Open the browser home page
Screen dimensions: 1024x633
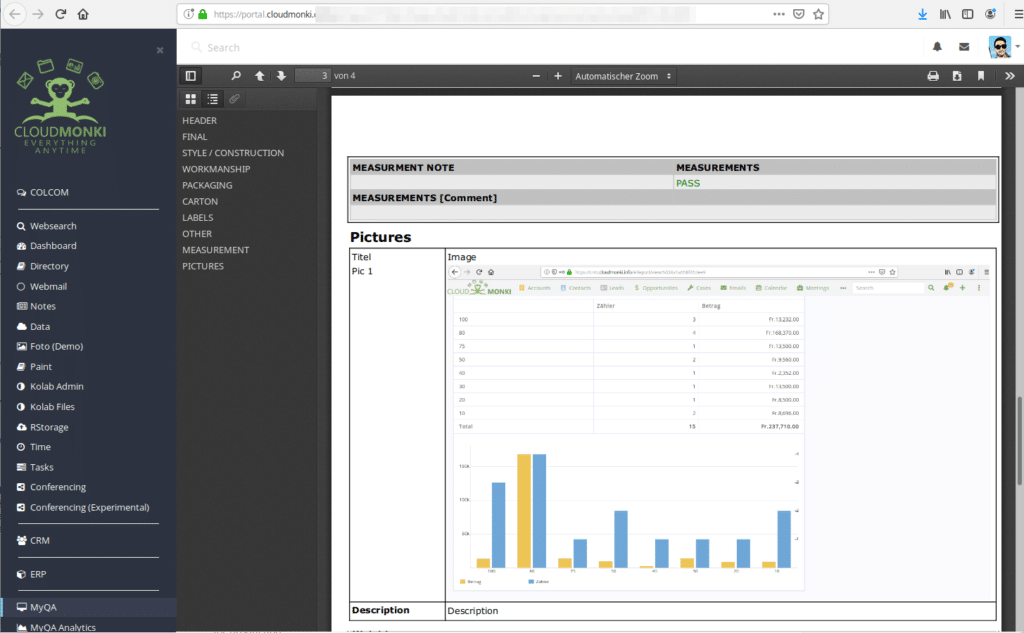(x=83, y=14)
